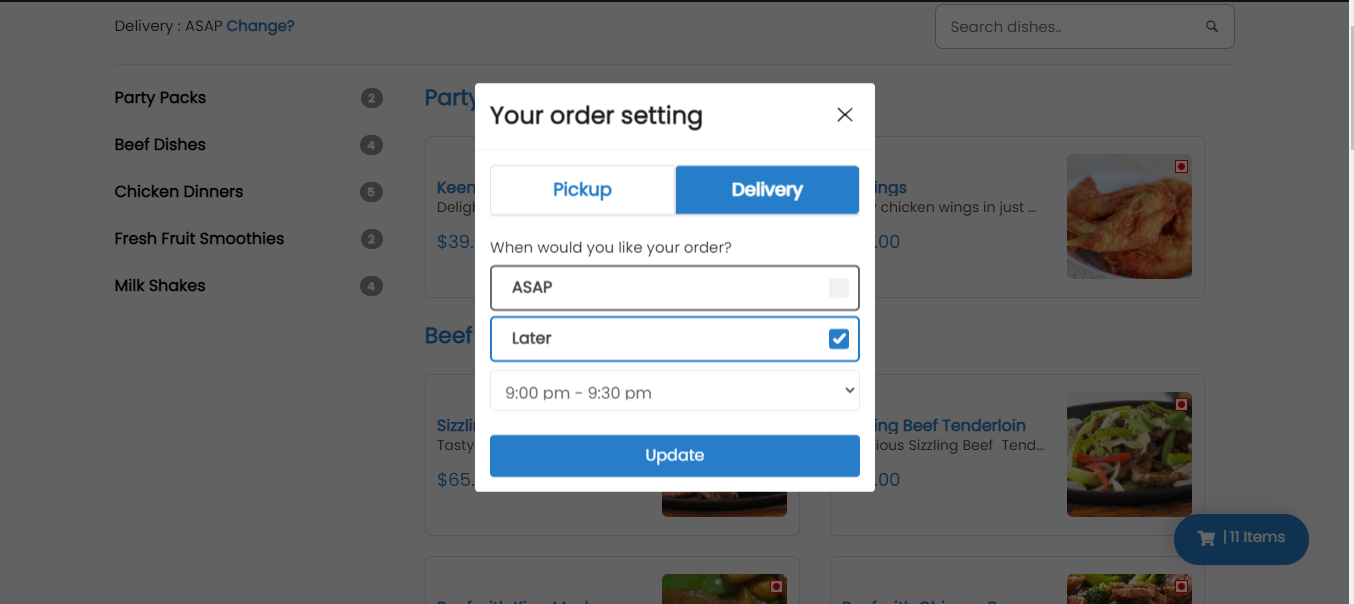
Task: Click the Milk Shakes count badge
Action: (371, 286)
